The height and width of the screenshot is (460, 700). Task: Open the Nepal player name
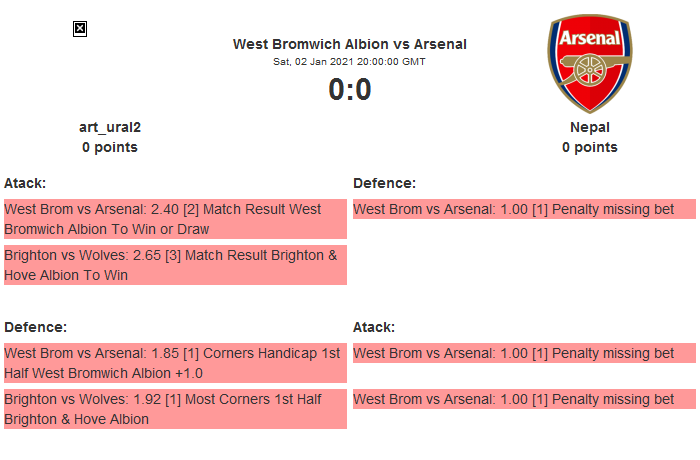[590, 127]
